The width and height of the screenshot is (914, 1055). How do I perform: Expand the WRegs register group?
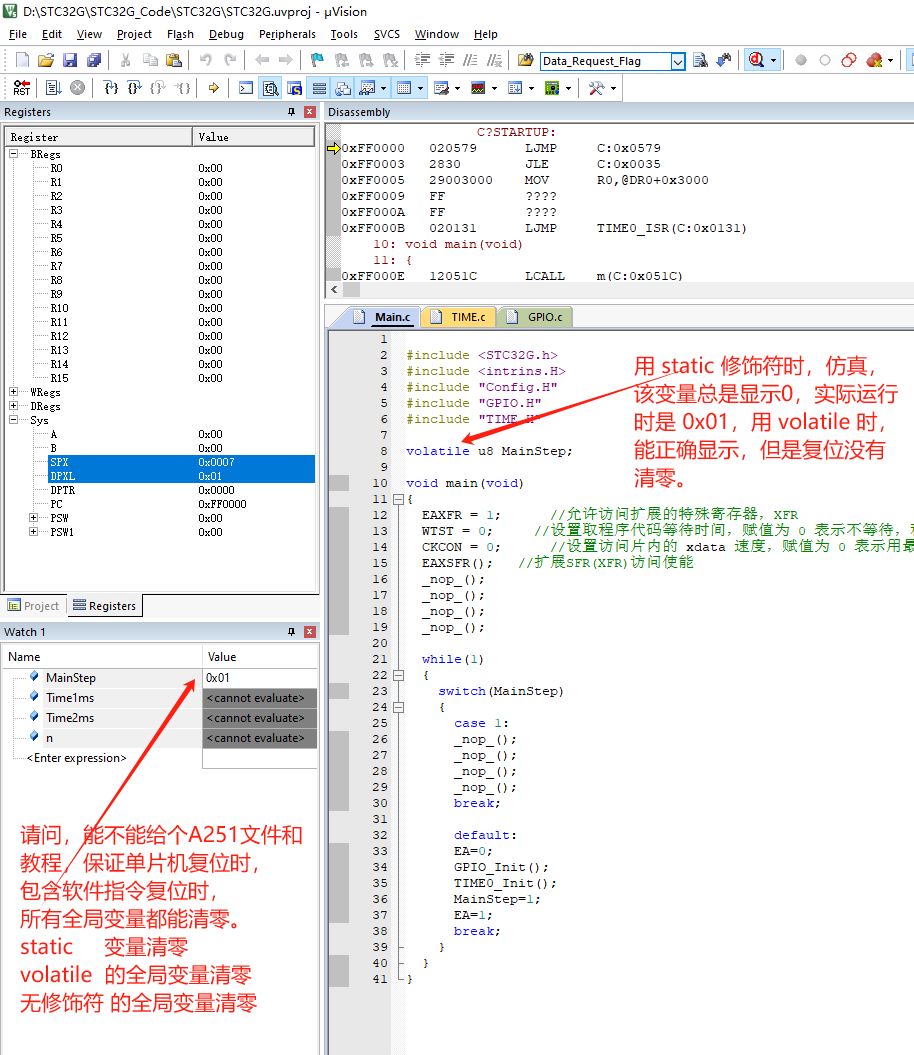(13, 392)
